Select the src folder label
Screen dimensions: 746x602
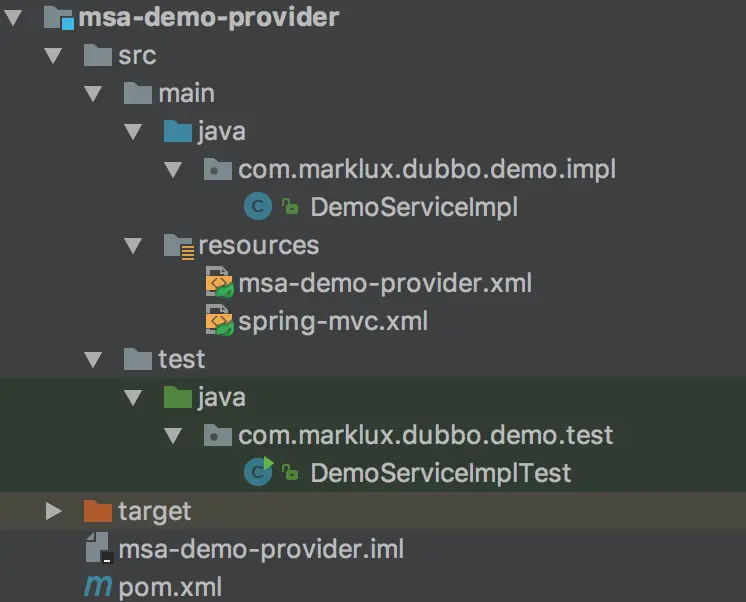coord(137,56)
